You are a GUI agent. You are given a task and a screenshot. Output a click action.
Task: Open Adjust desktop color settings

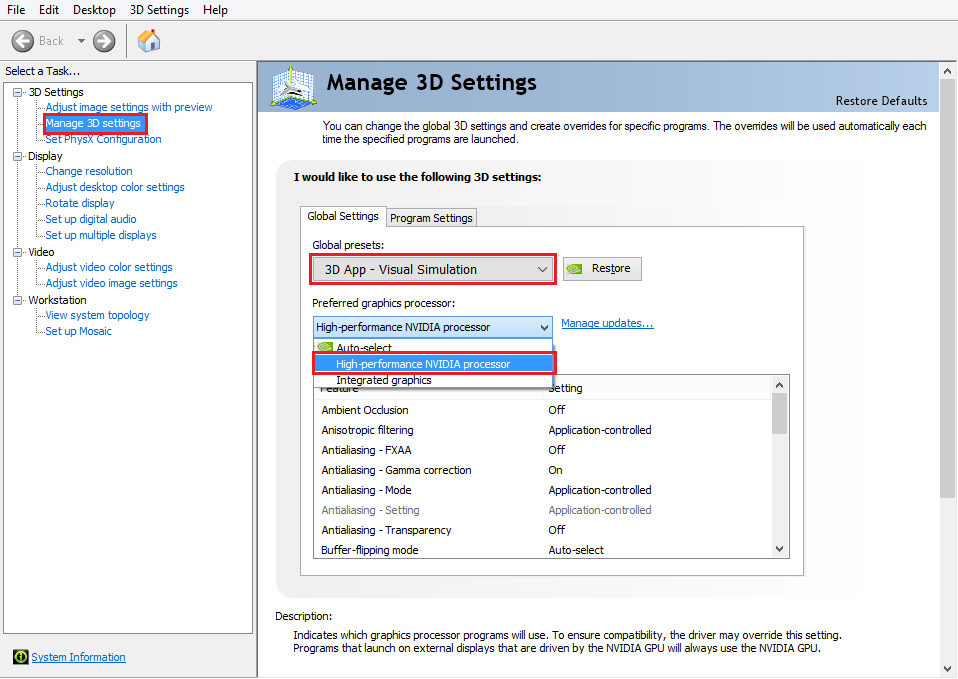pyautogui.click(x=115, y=187)
